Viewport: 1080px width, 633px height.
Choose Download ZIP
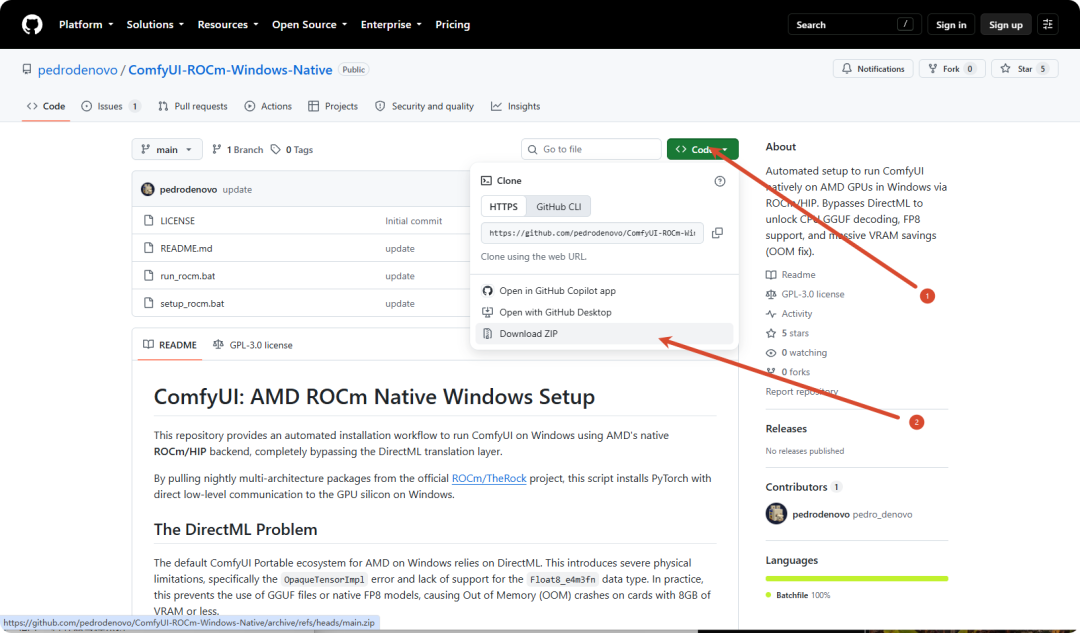(x=603, y=333)
